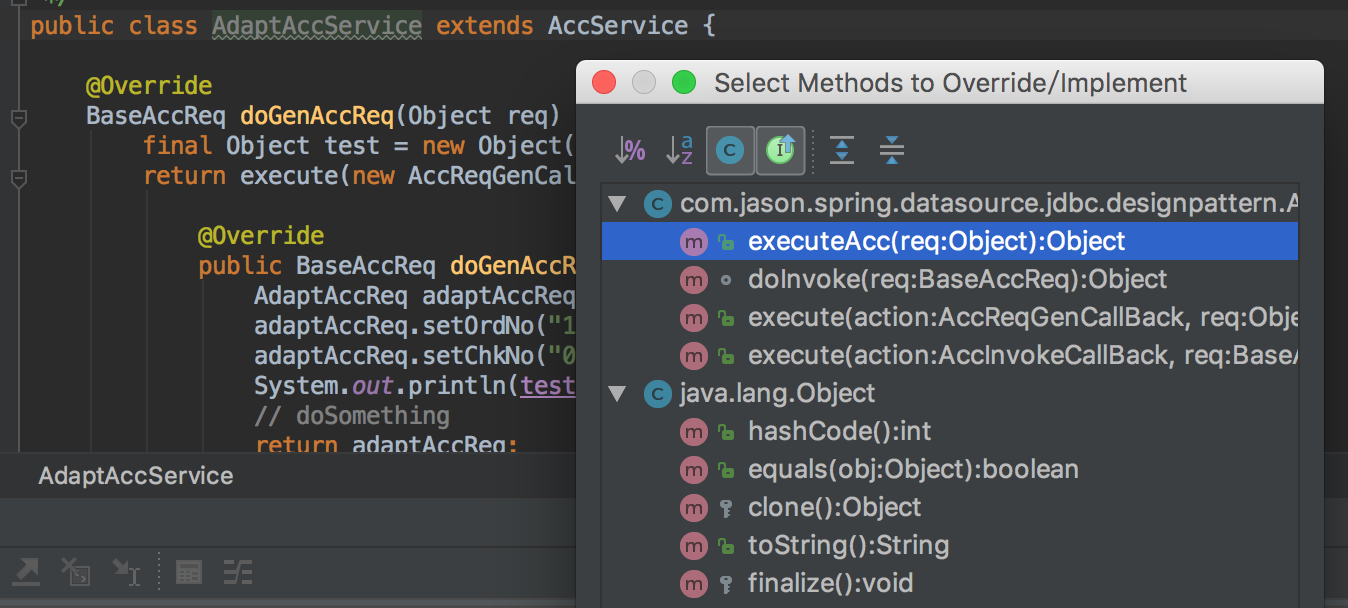Expand all nodes in method tree

click(843, 151)
